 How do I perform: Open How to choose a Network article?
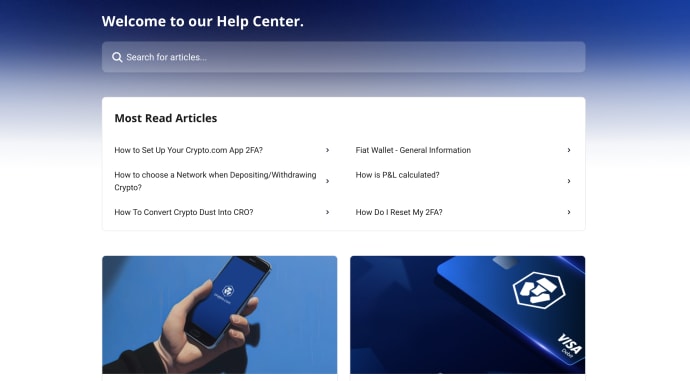point(215,181)
